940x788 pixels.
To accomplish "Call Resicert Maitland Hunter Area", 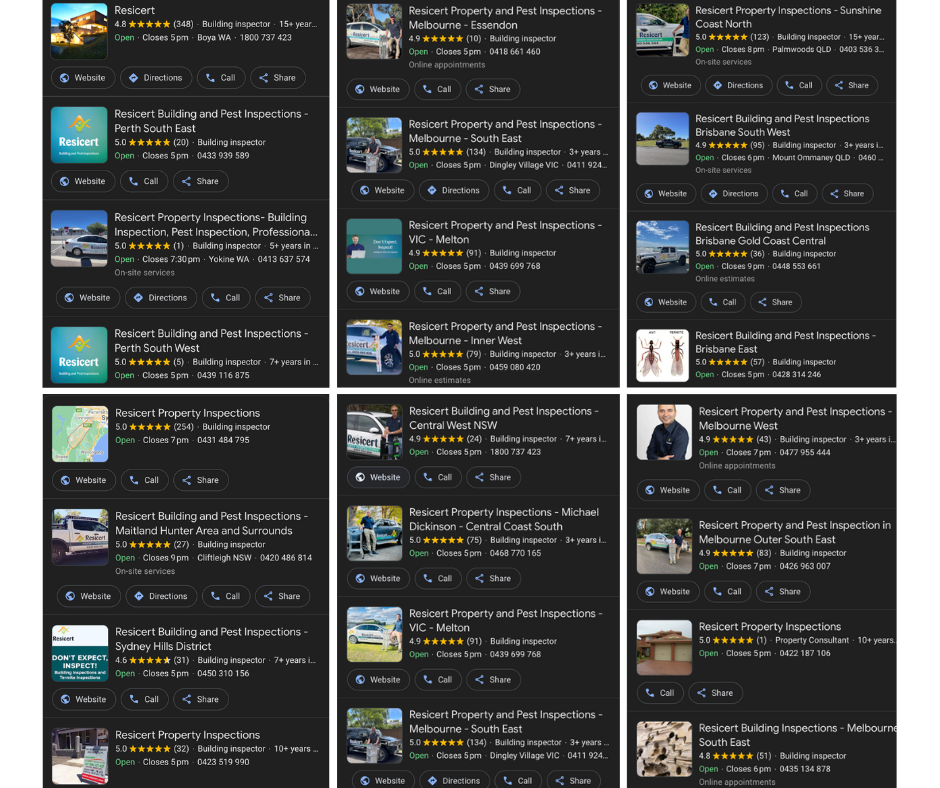I will pos(225,596).
